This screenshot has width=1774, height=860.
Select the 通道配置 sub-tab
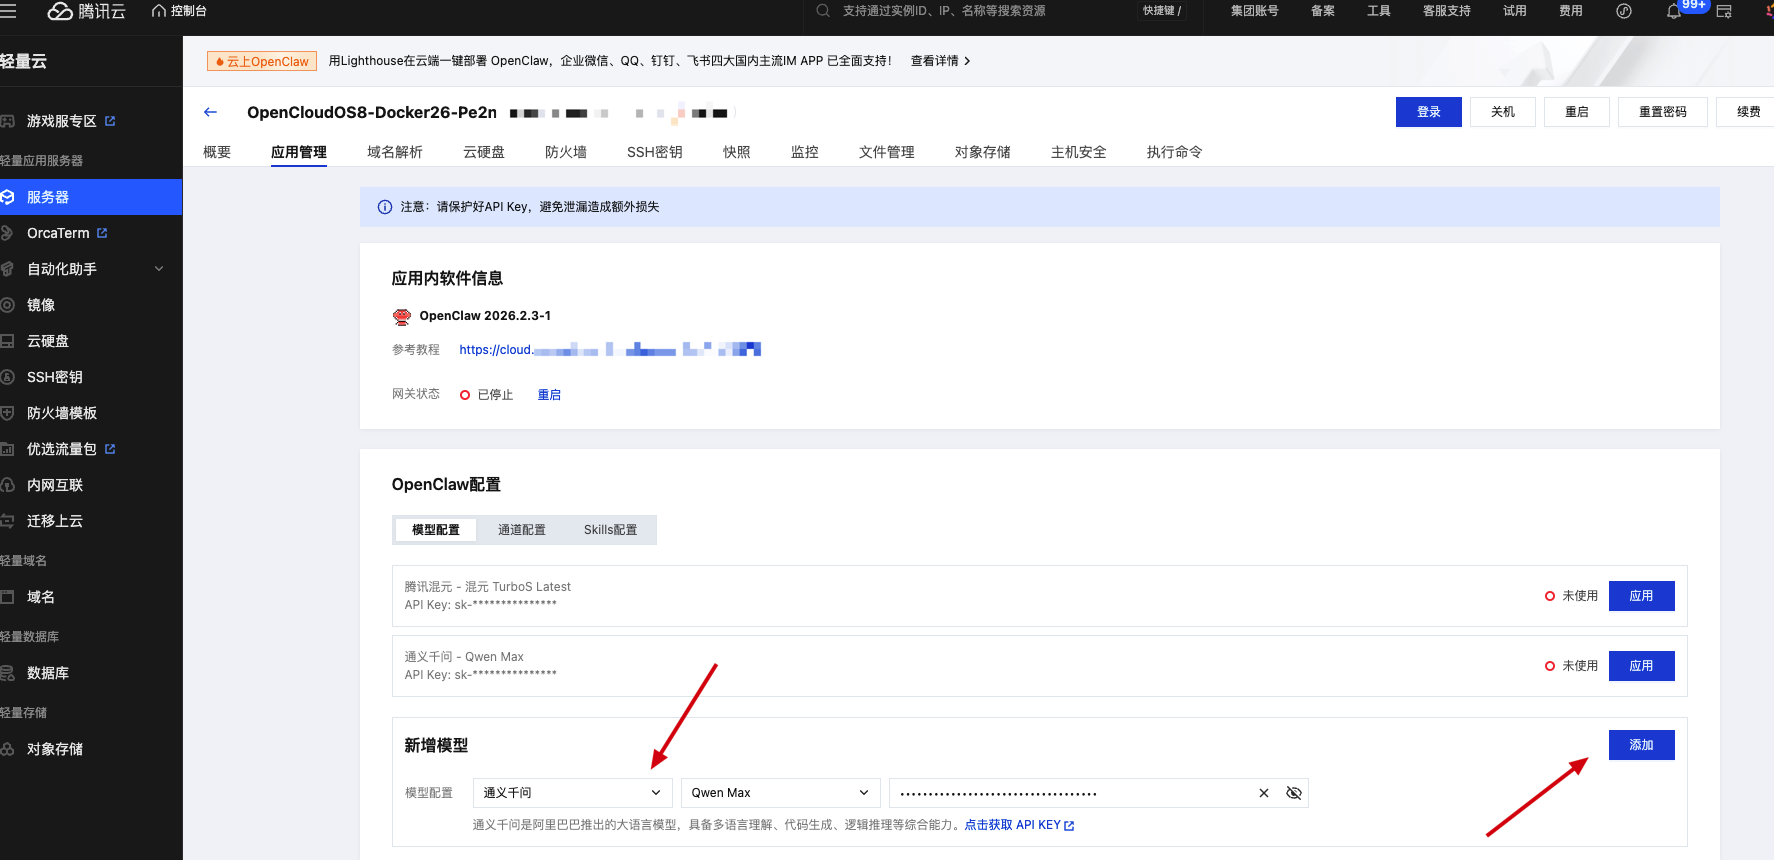pyautogui.click(x=522, y=530)
